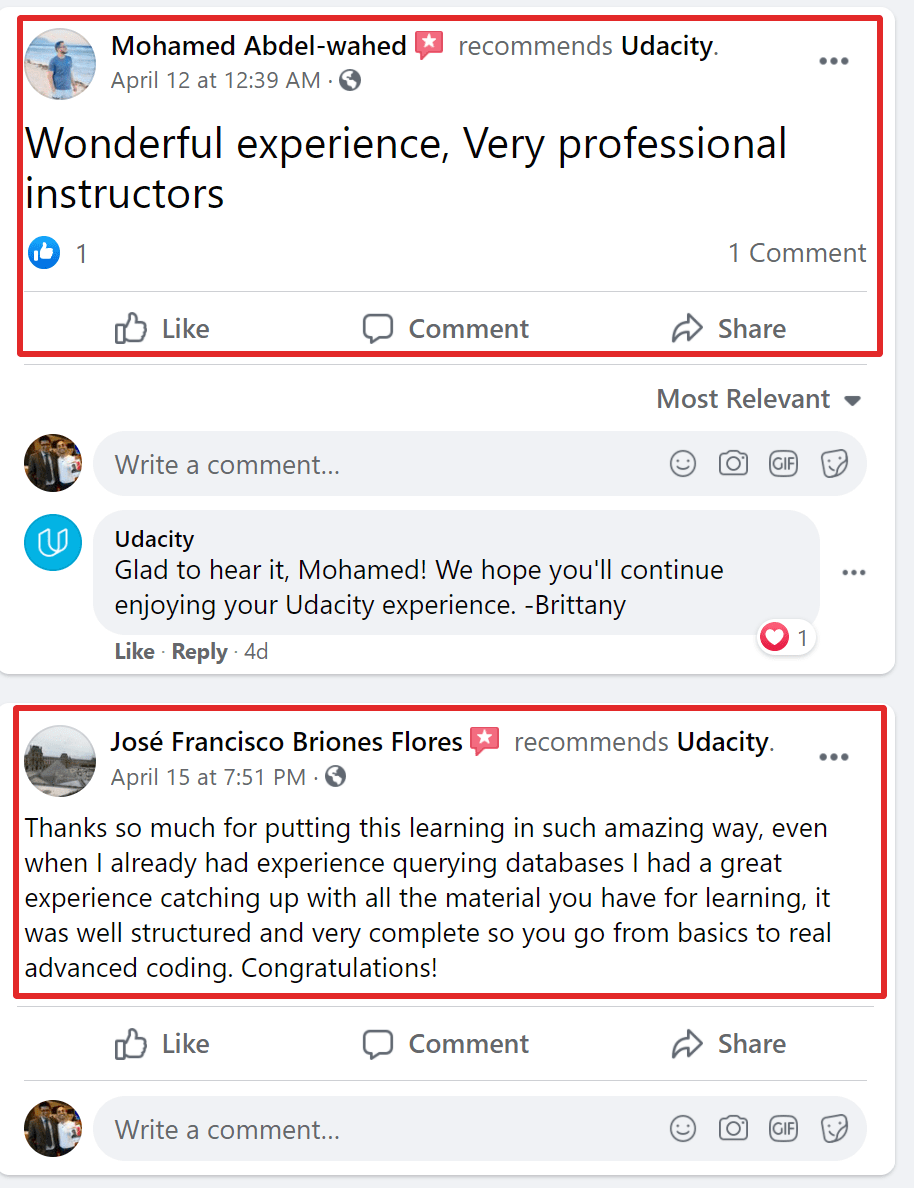The image size is (914, 1188).
Task: Click Comment button under José's post
Action: pyautogui.click(x=446, y=1044)
